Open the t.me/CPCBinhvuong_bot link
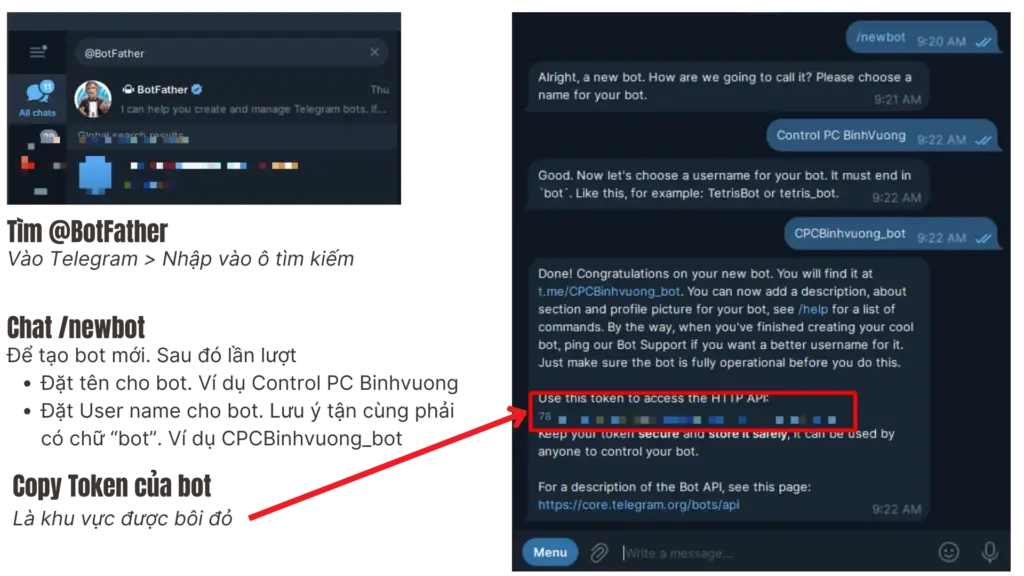 click(x=609, y=291)
